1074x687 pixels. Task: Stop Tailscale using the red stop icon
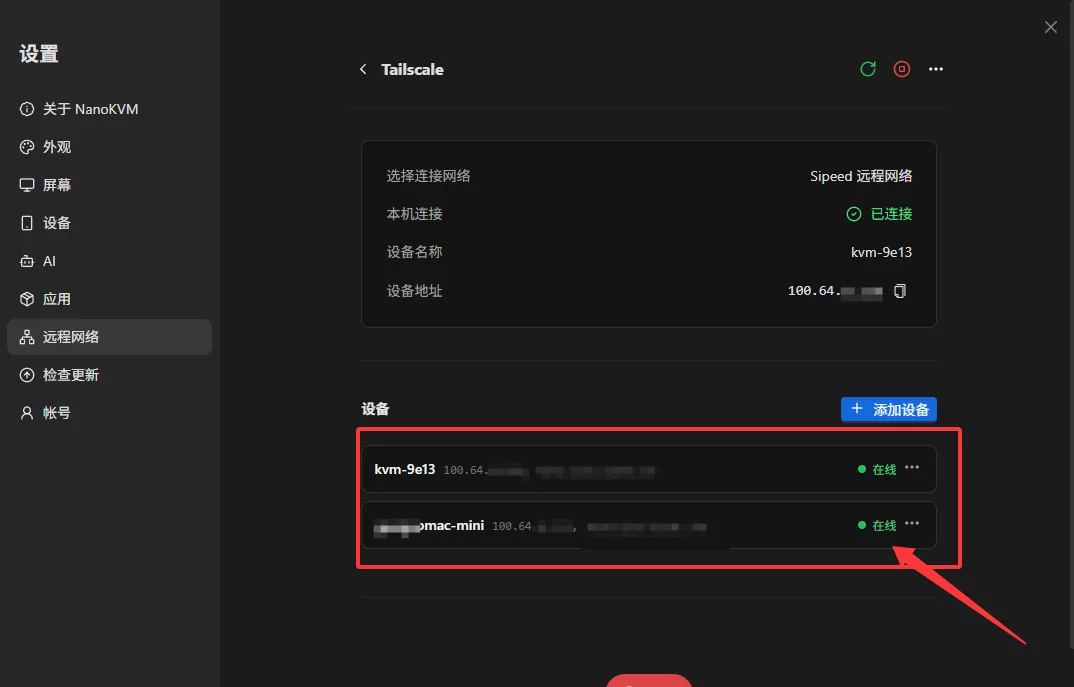pyautogui.click(x=901, y=69)
